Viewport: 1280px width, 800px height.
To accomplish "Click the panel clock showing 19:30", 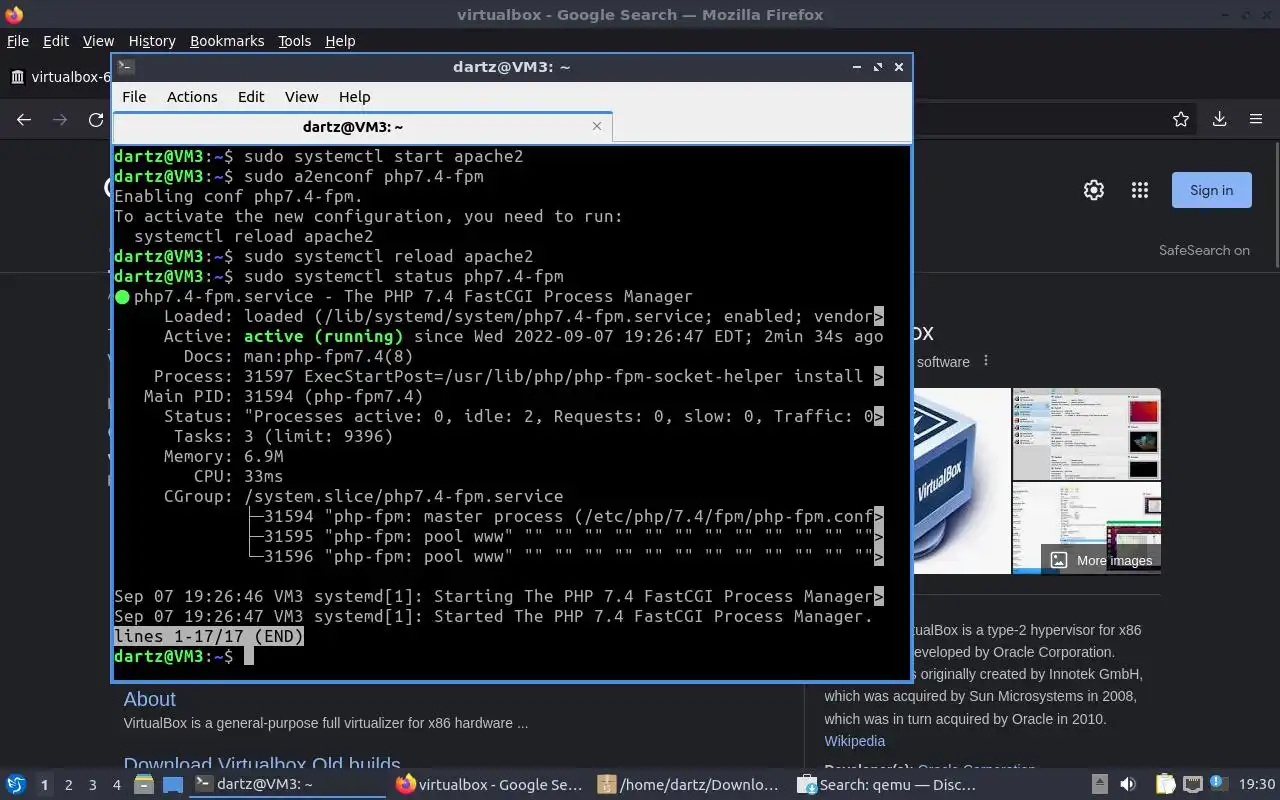I will [x=1257, y=785].
